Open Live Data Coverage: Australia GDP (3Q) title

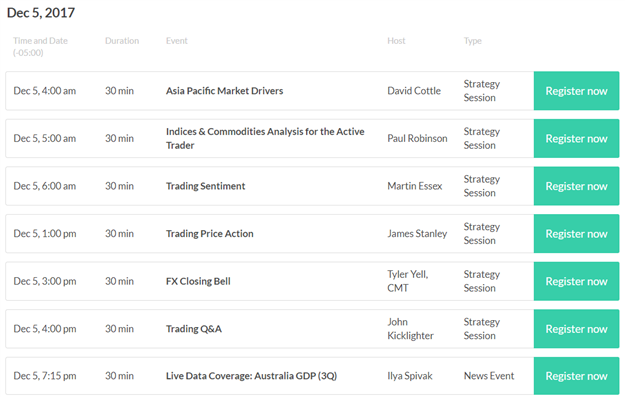(x=252, y=376)
